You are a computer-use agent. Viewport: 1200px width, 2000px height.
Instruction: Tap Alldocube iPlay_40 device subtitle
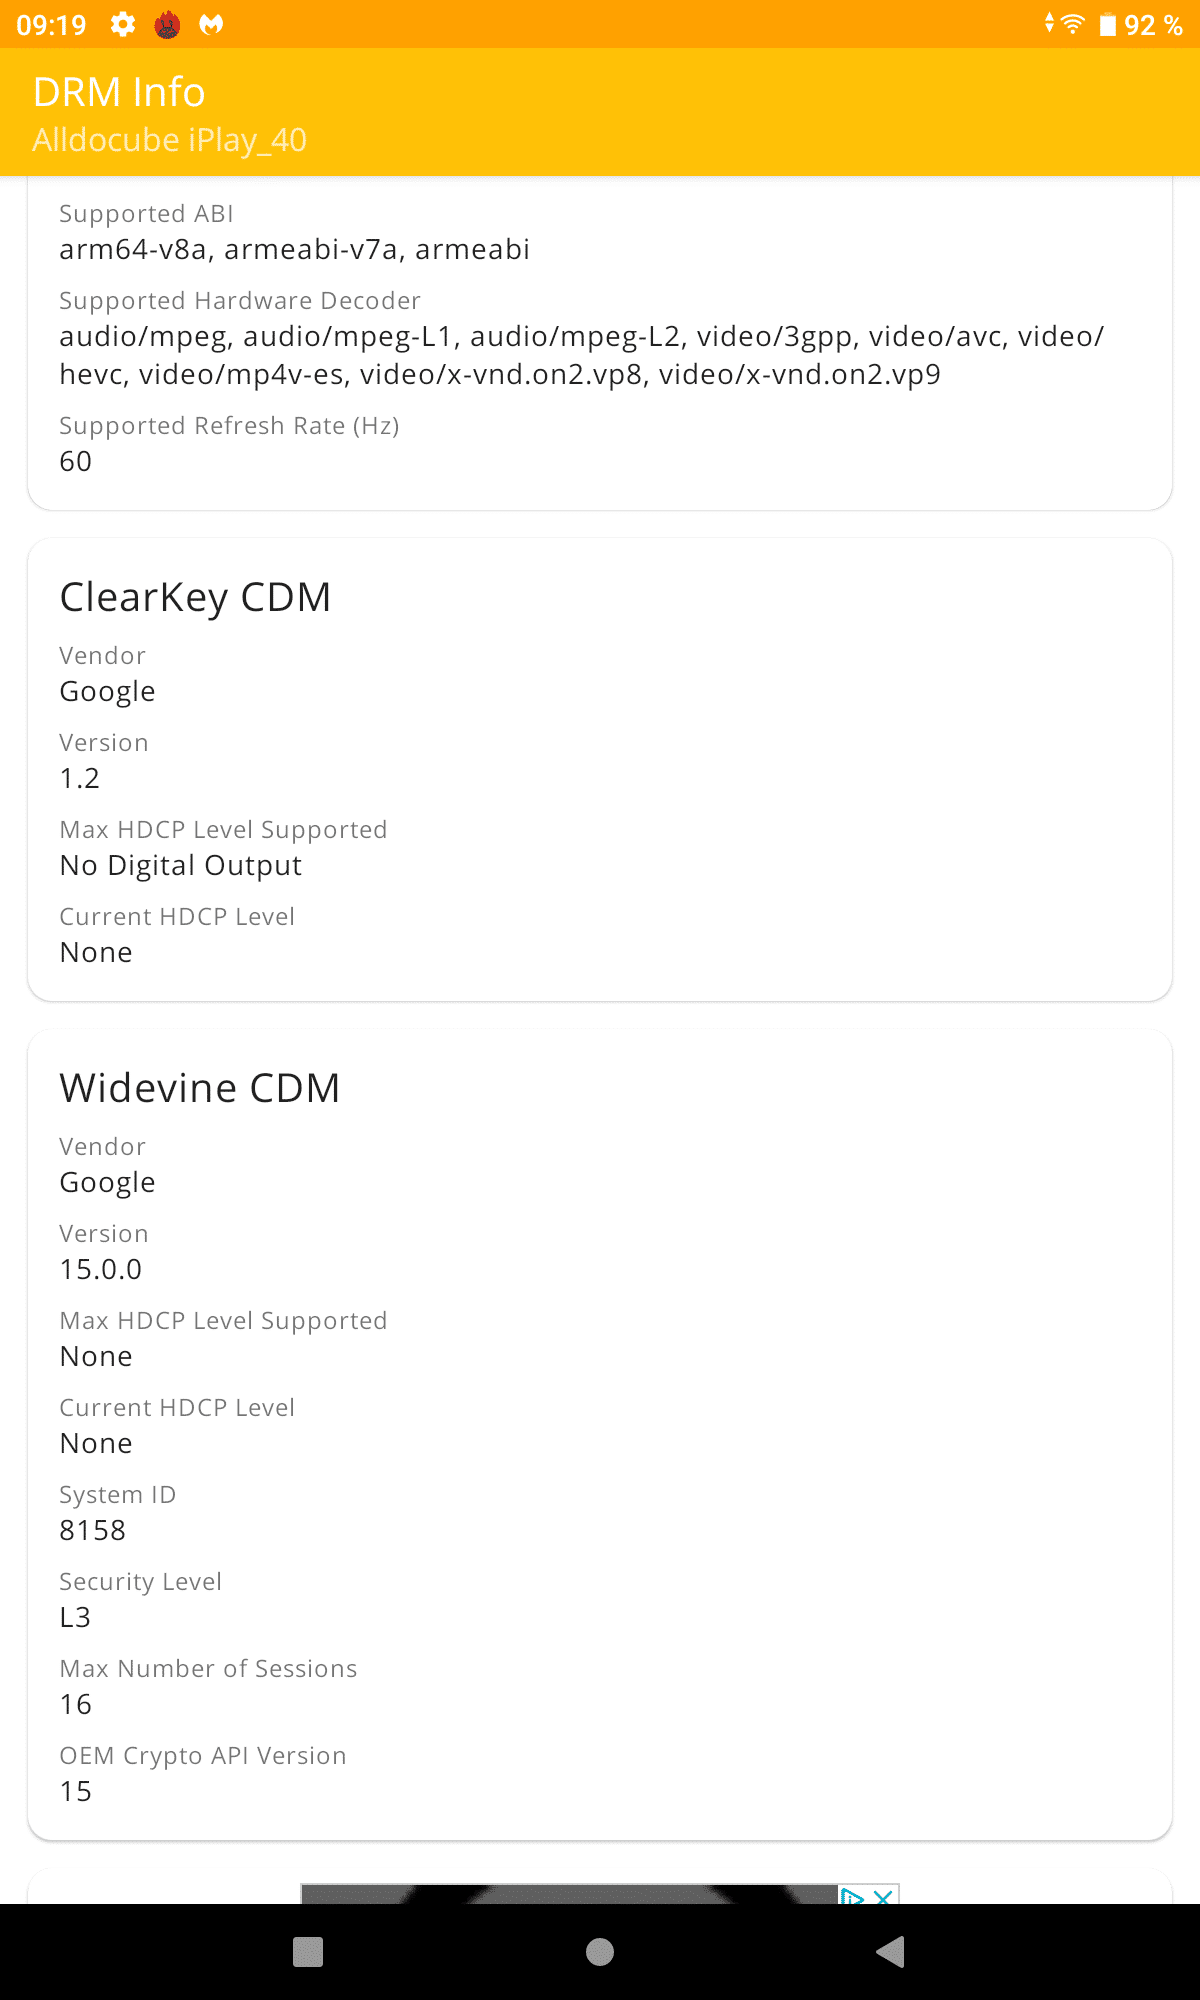pos(170,140)
